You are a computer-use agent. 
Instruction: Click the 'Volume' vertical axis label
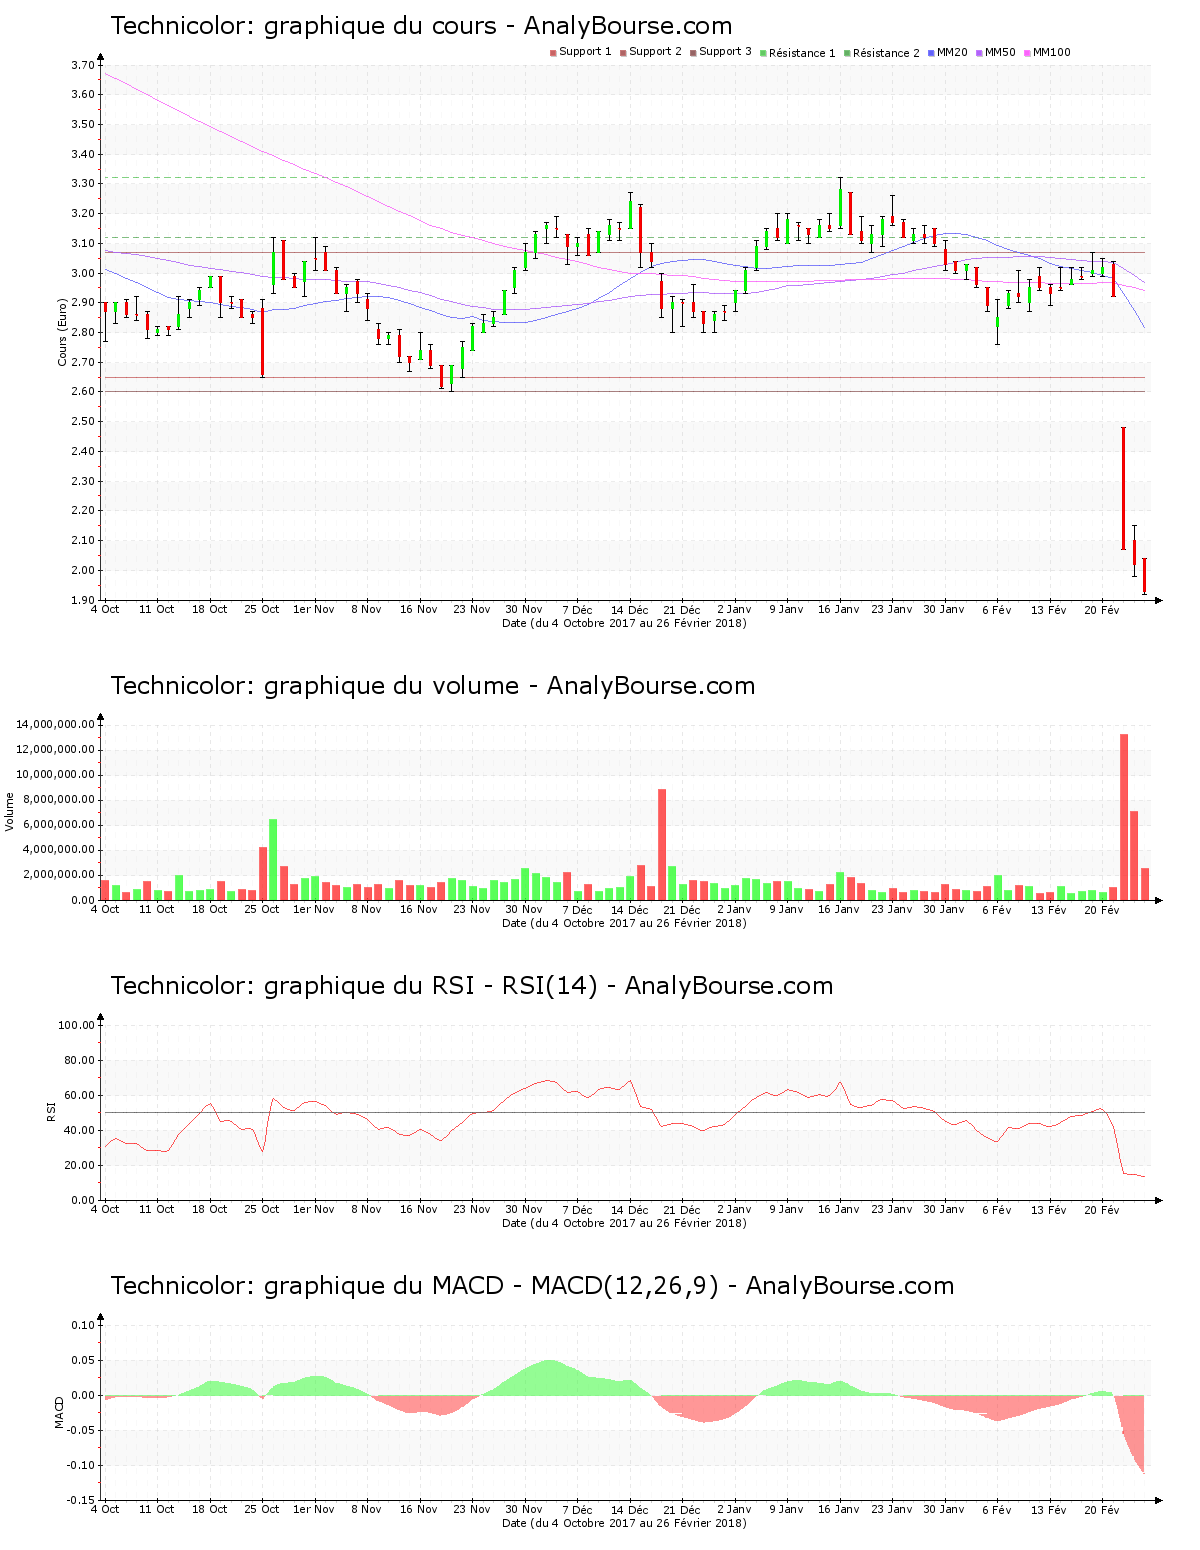[x=10, y=812]
